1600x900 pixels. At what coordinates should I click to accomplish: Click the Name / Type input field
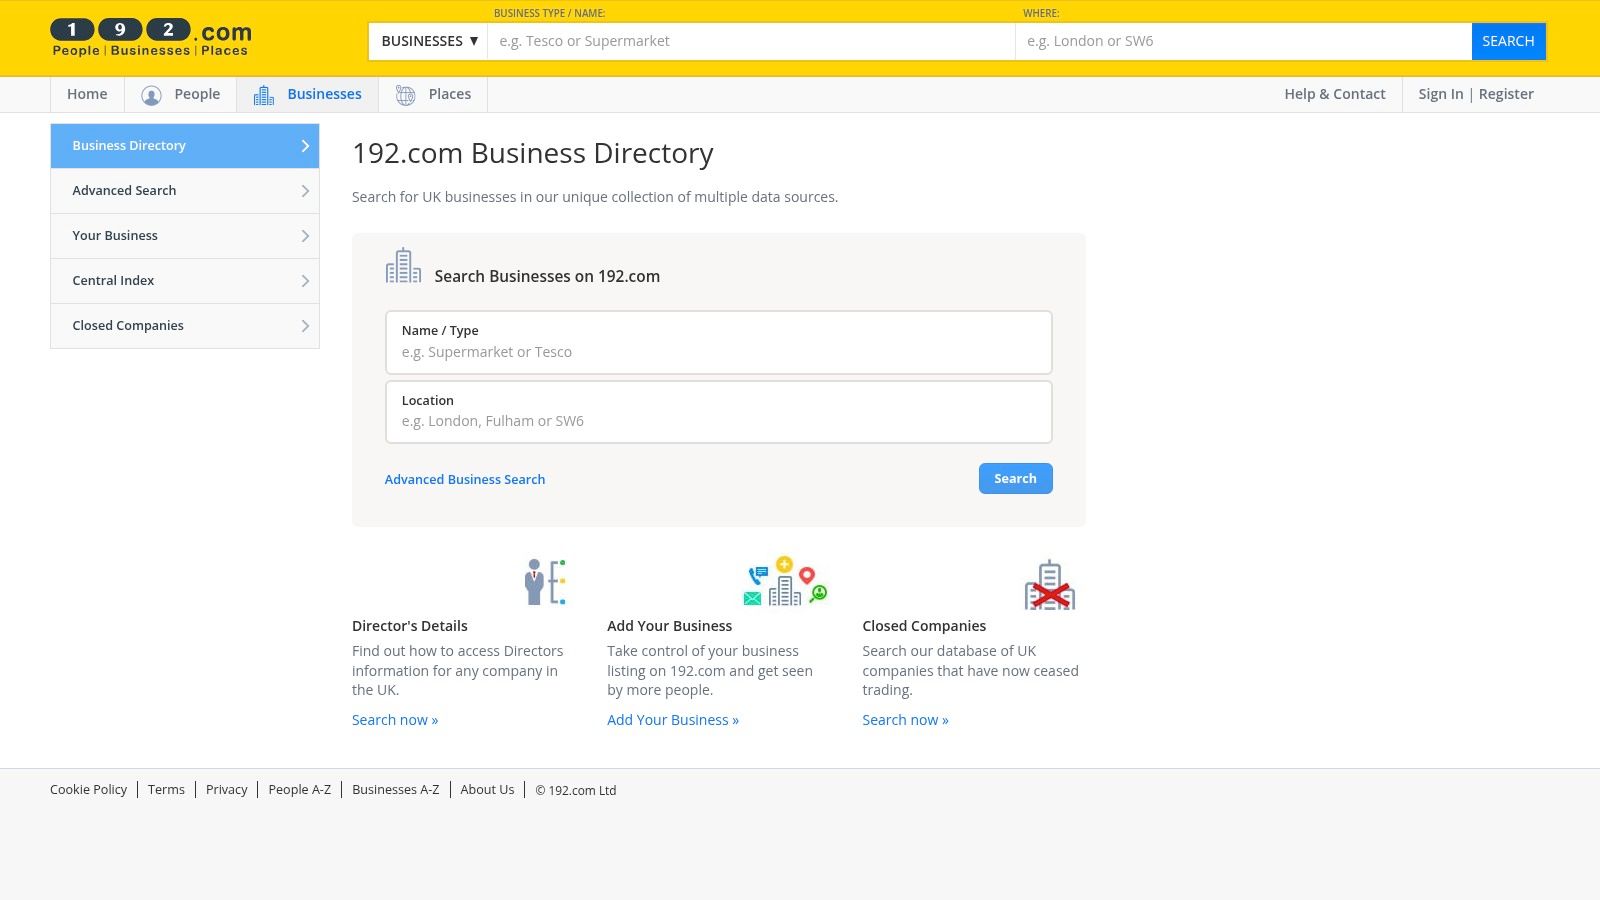718,352
